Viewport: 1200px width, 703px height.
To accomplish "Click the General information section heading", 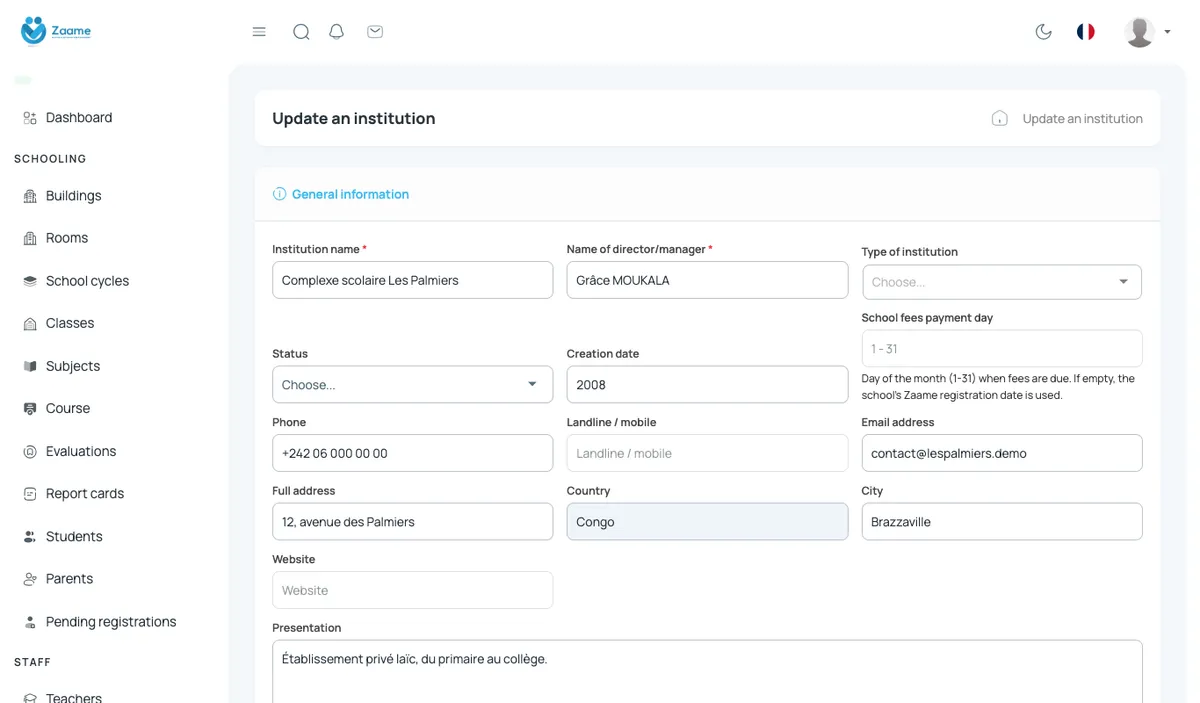I will click(x=350, y=194).
